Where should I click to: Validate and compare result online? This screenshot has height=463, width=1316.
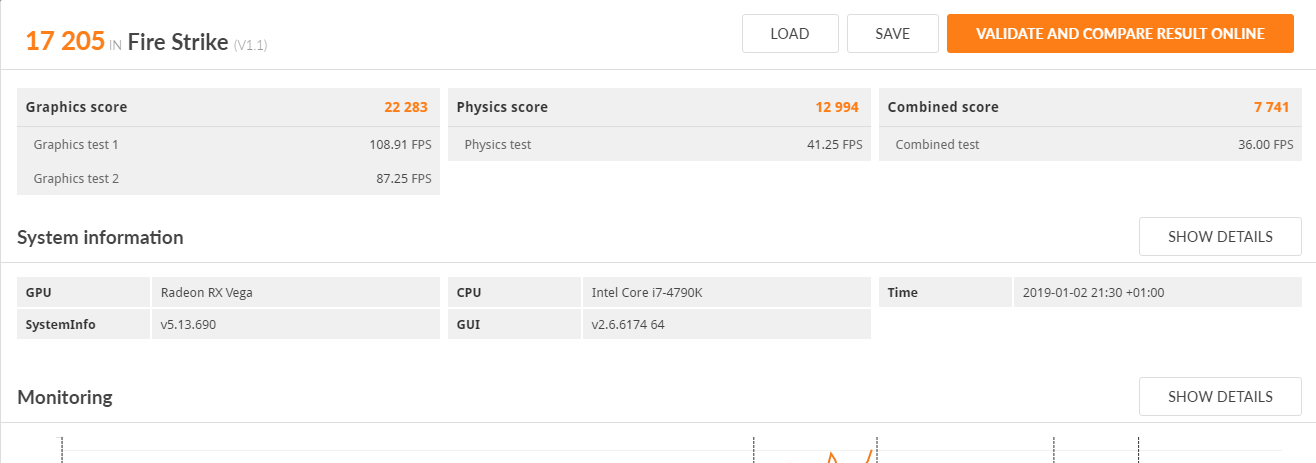pyautogui.click(x=1120, y=34)
